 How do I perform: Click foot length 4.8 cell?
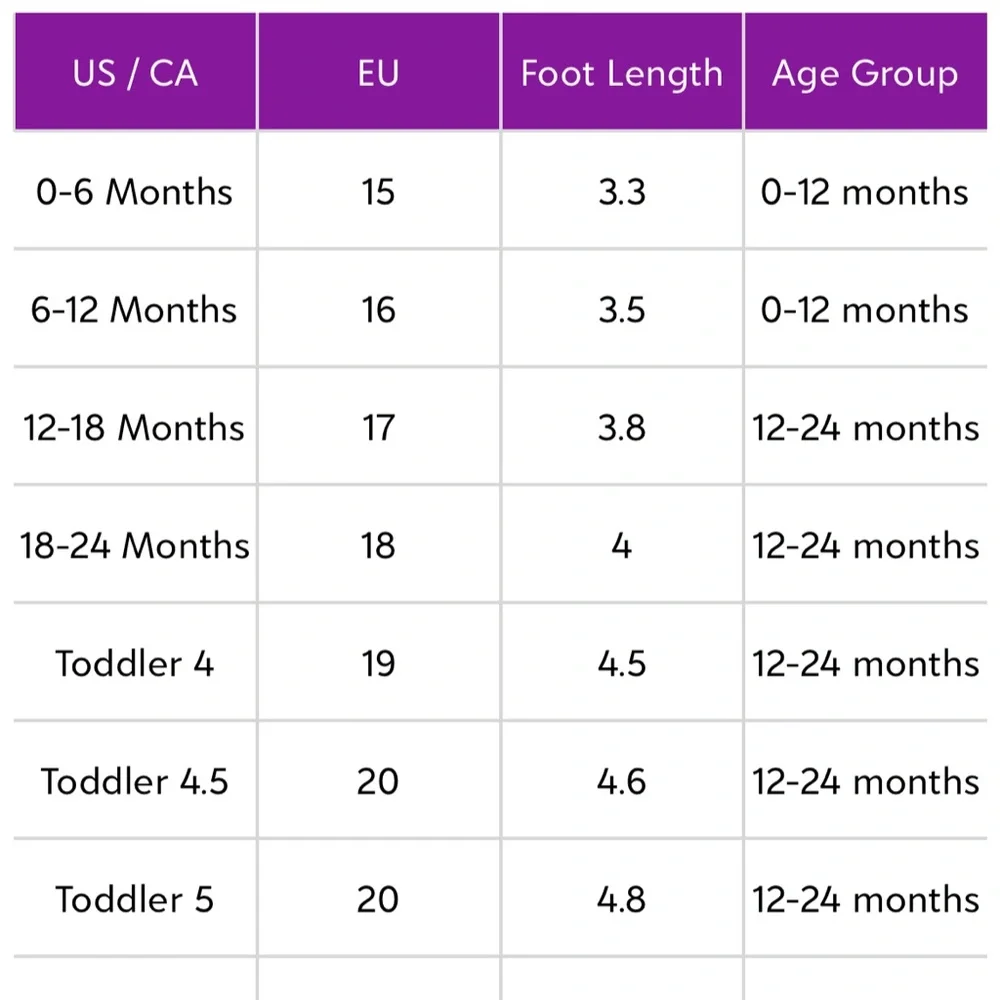[622, 899]
